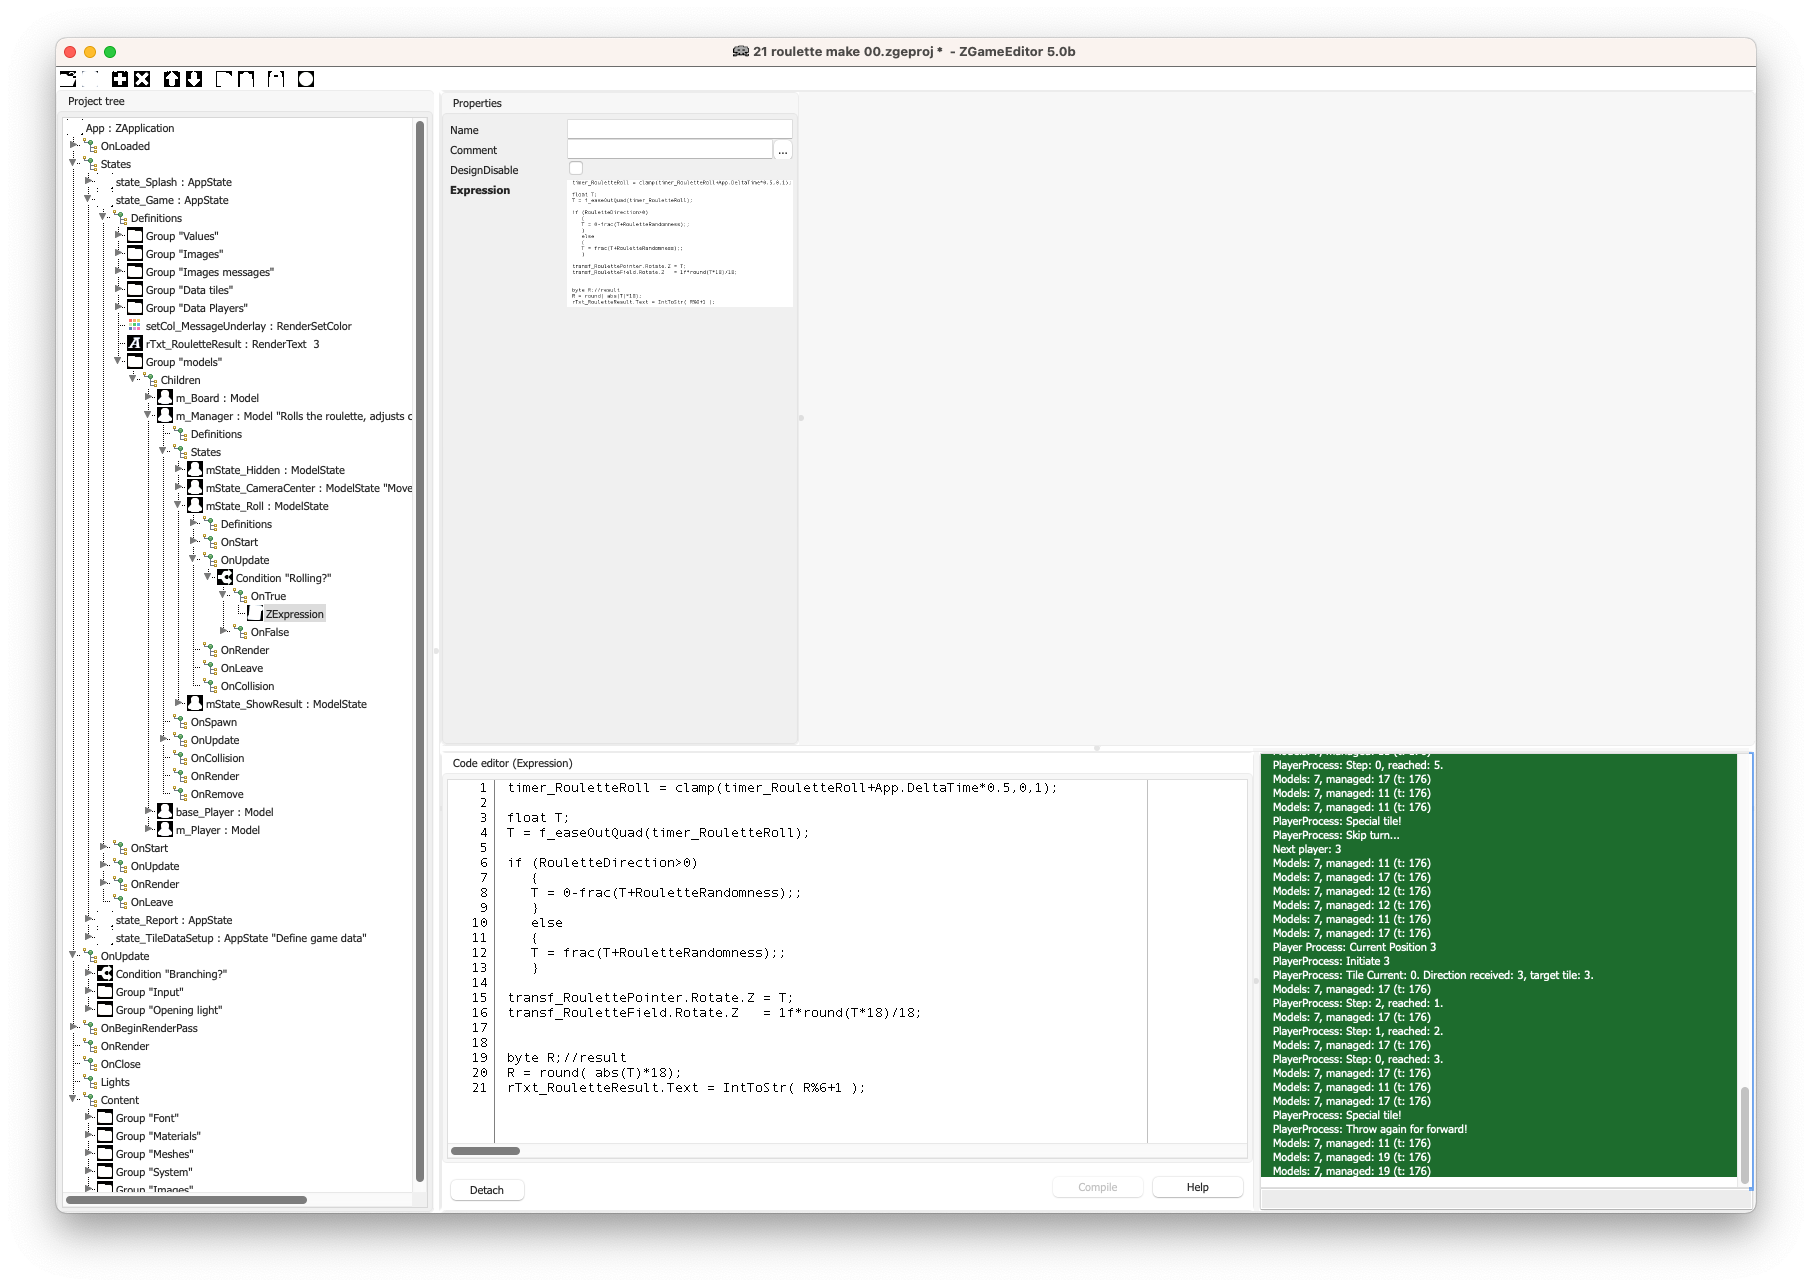Click the model icon next to m_Board
Image resolution: width=1812 pixels, height=1287 pixels.
[165, 398]
